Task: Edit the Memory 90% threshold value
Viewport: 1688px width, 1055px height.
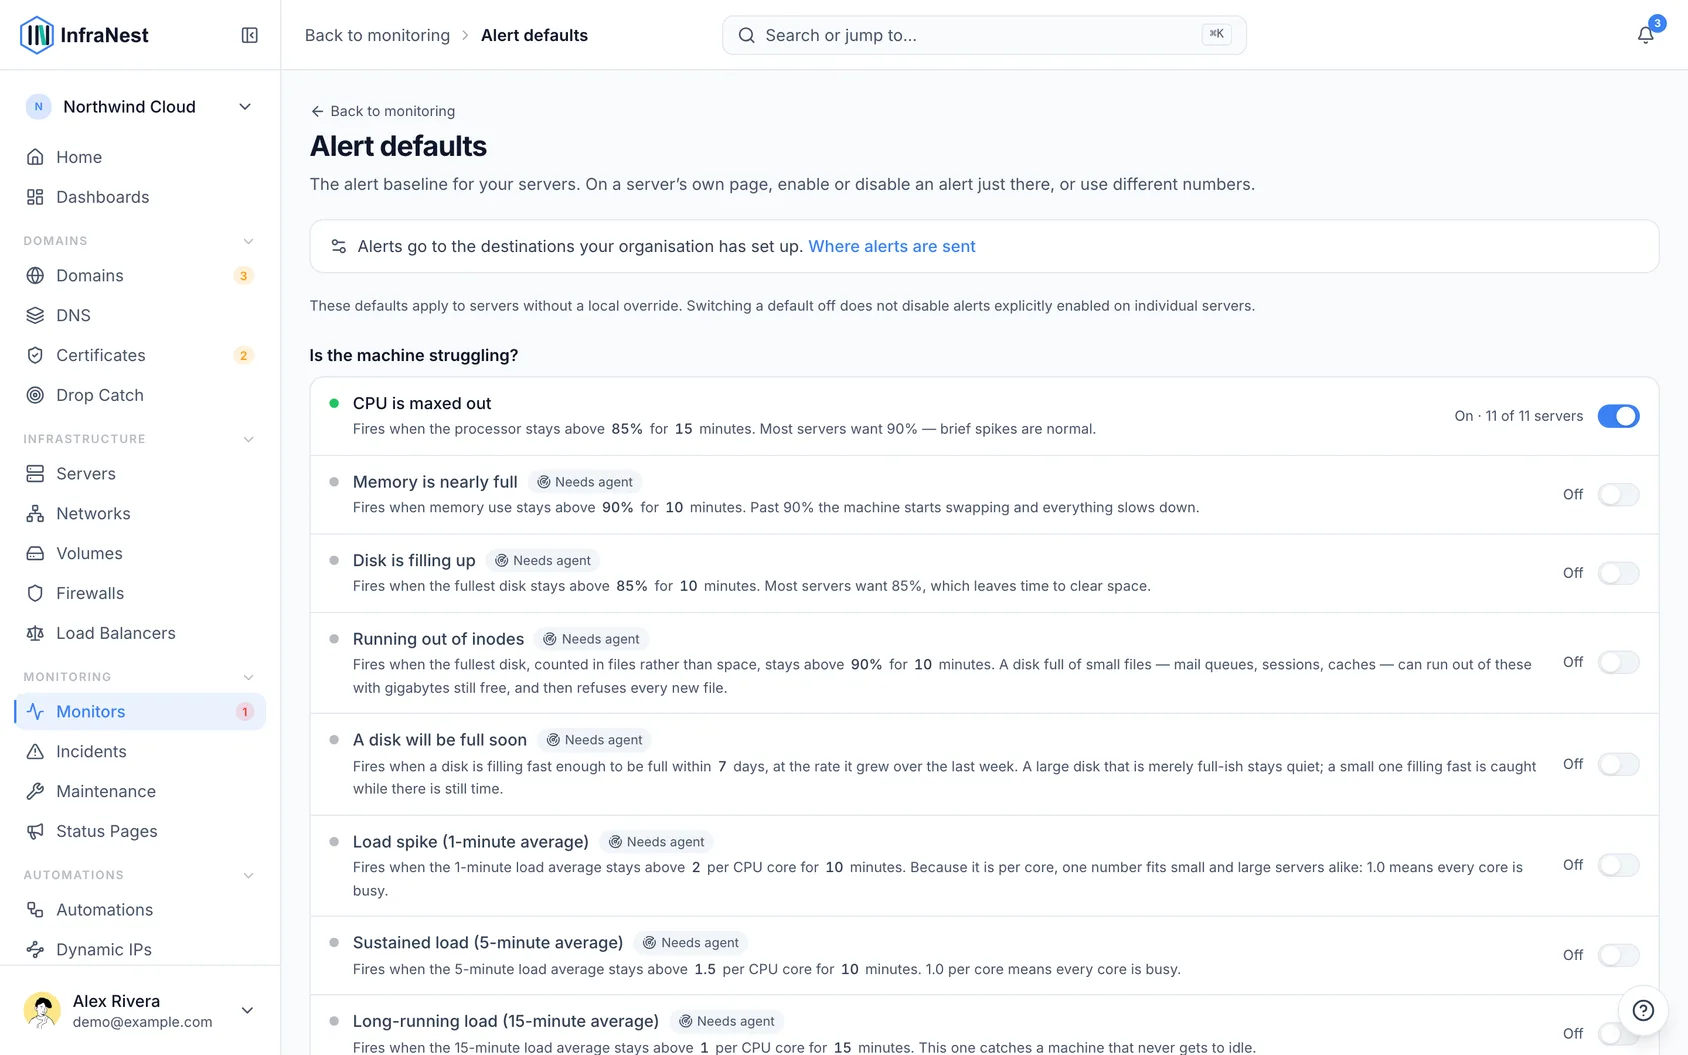Action: (617, 507)
